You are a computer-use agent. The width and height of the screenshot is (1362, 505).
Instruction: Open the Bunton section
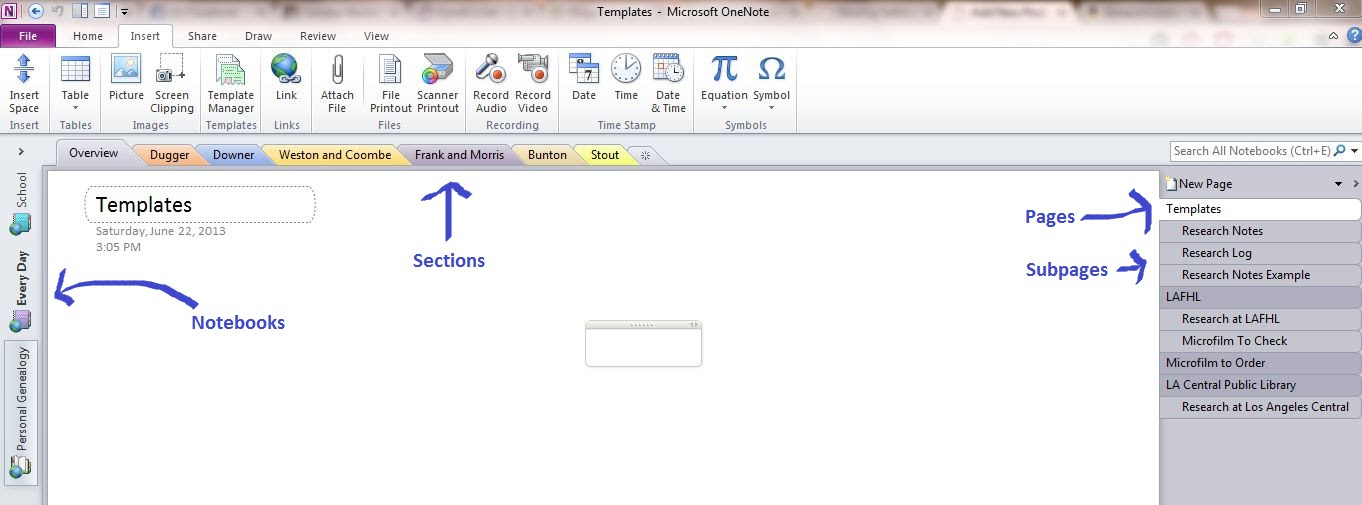click(547, 155)
